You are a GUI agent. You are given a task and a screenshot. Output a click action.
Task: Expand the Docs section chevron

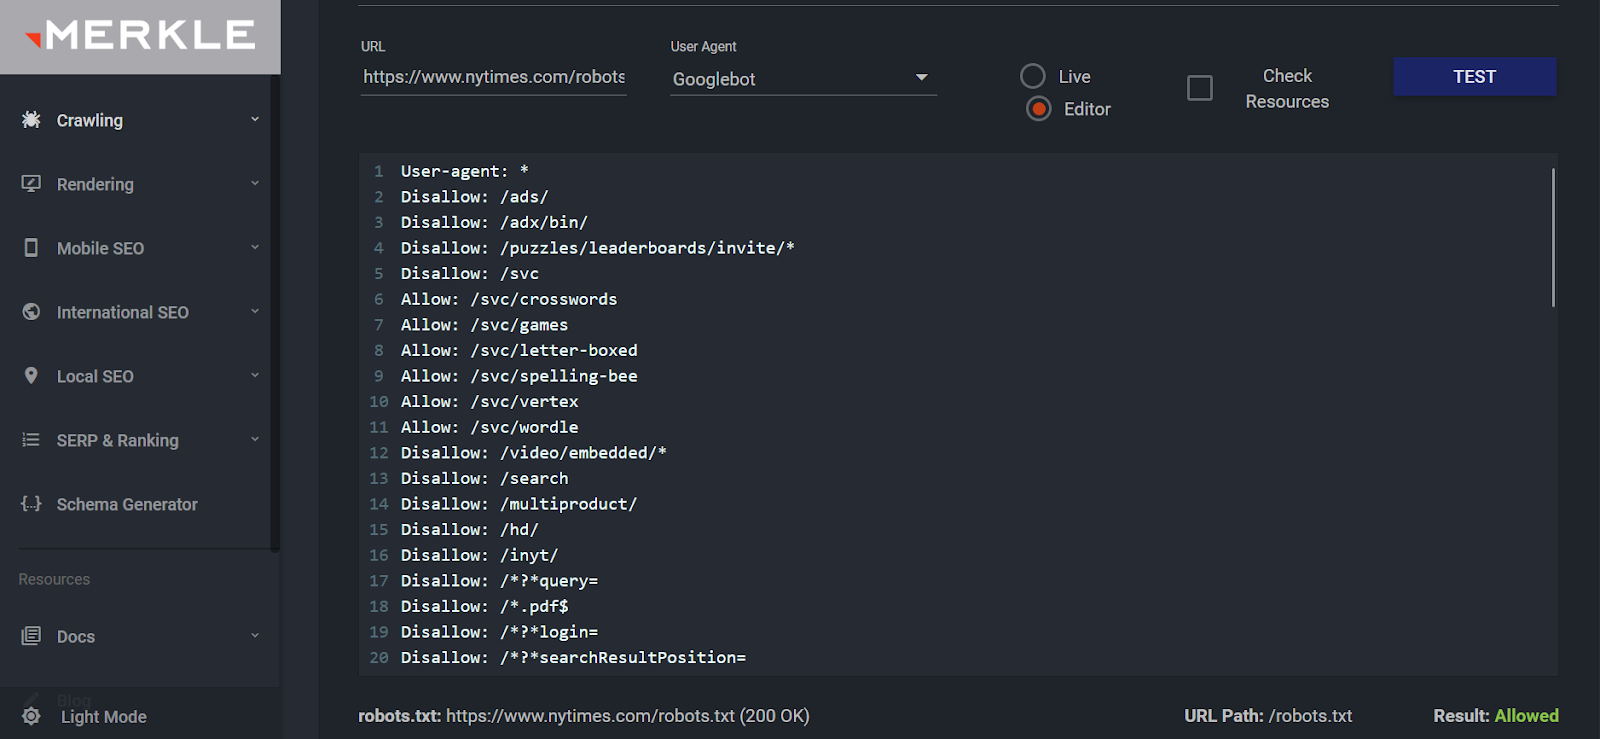tap(255, 636)
